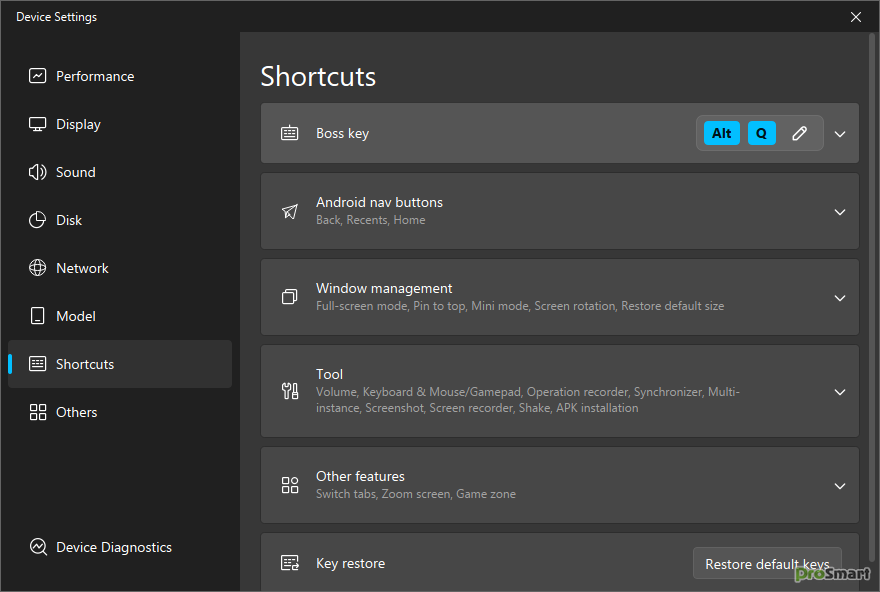Image resolution: width=880 pixels, height=592 pixels.
Task: Expand the Android nav buttons section
Action: [x=840, y=211]
